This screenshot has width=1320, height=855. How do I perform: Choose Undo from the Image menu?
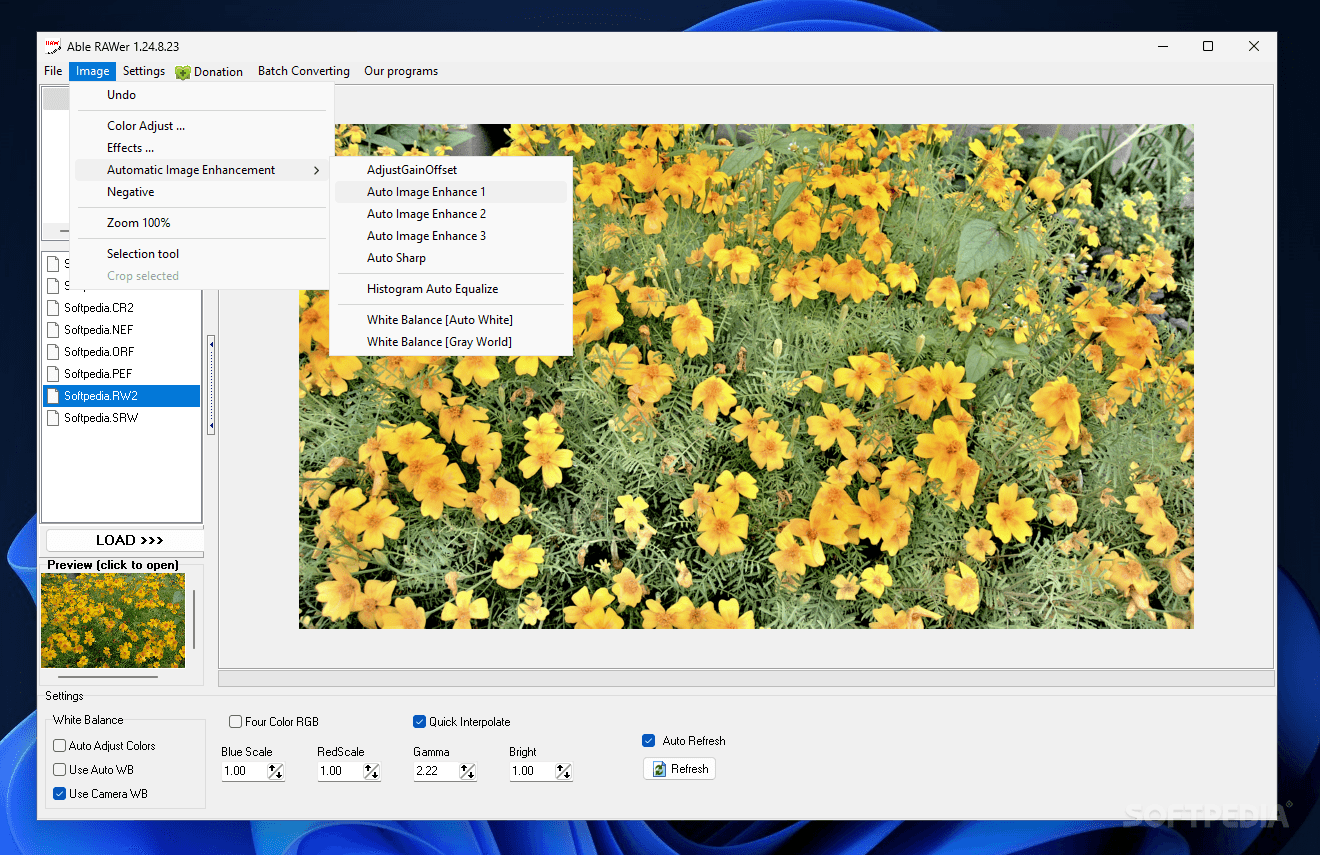202,95
